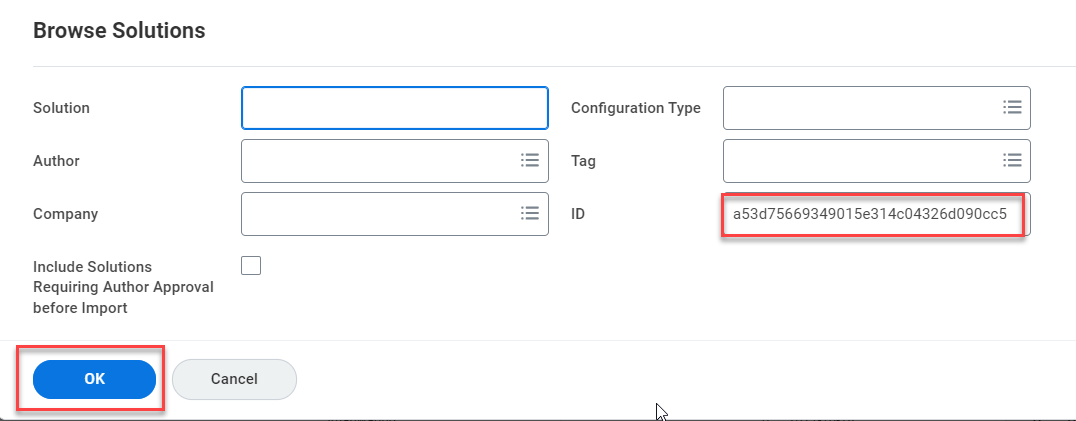
Task: Click the Company field label
Action: click(x=65, y=214)
